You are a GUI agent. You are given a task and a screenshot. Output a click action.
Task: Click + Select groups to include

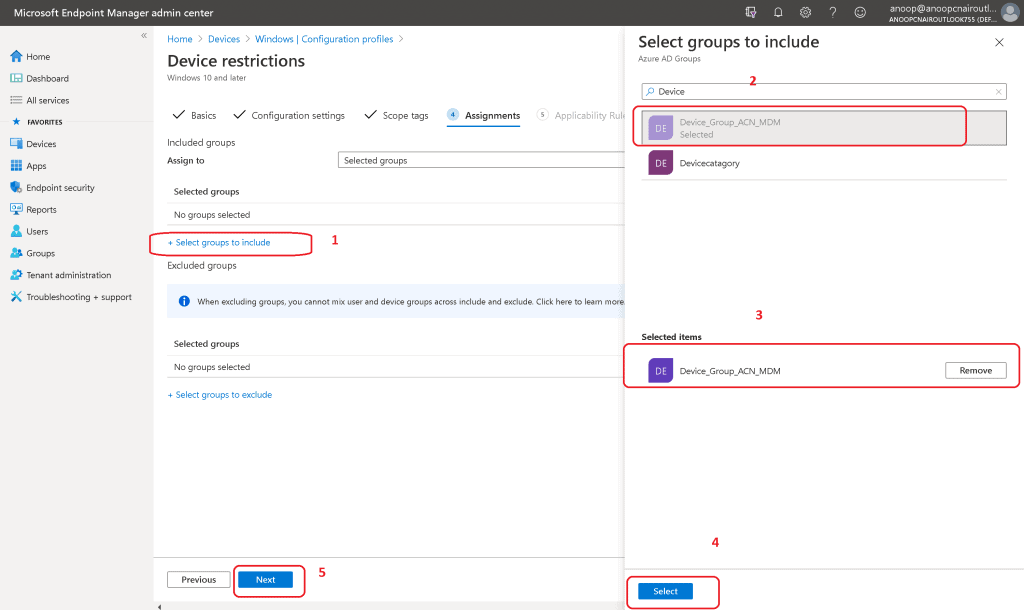(x=219, y=242)
